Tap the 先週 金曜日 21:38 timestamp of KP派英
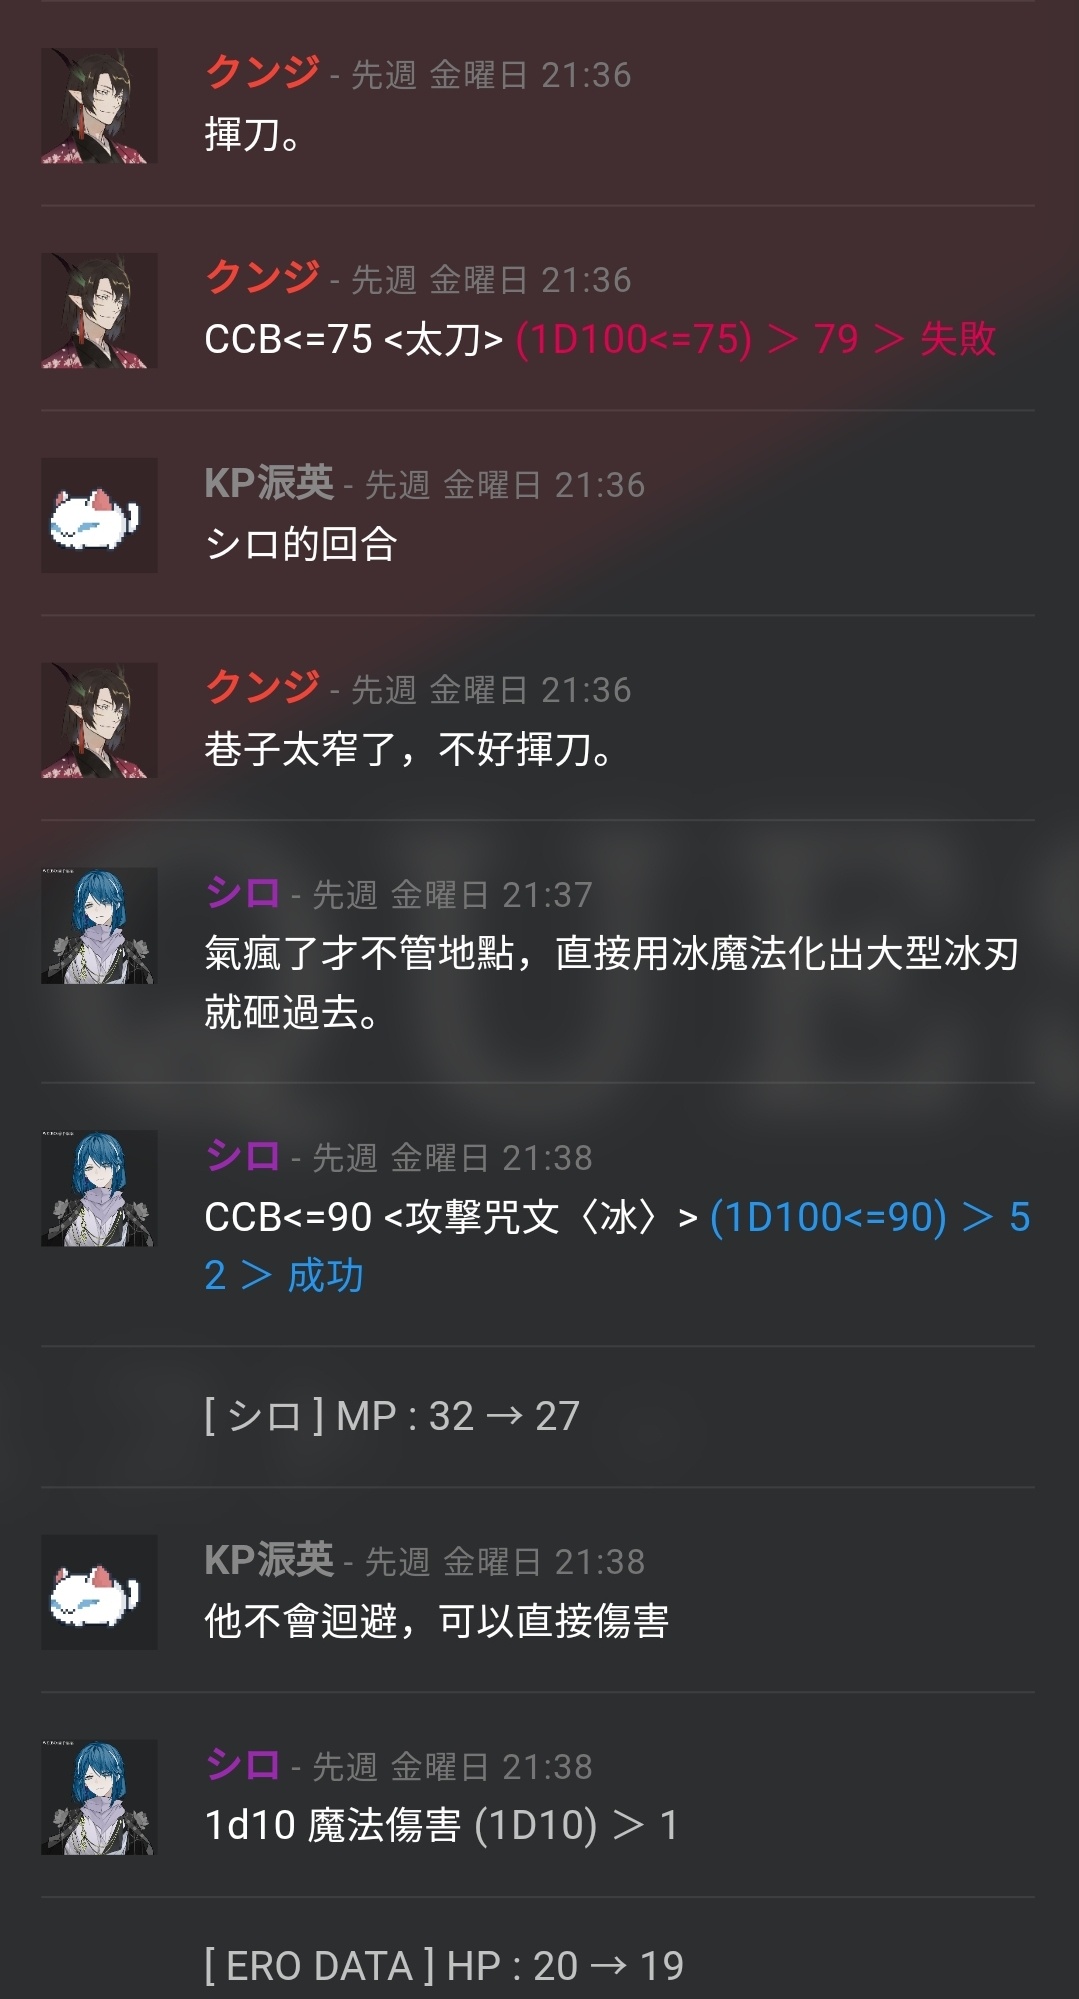 505,1561
